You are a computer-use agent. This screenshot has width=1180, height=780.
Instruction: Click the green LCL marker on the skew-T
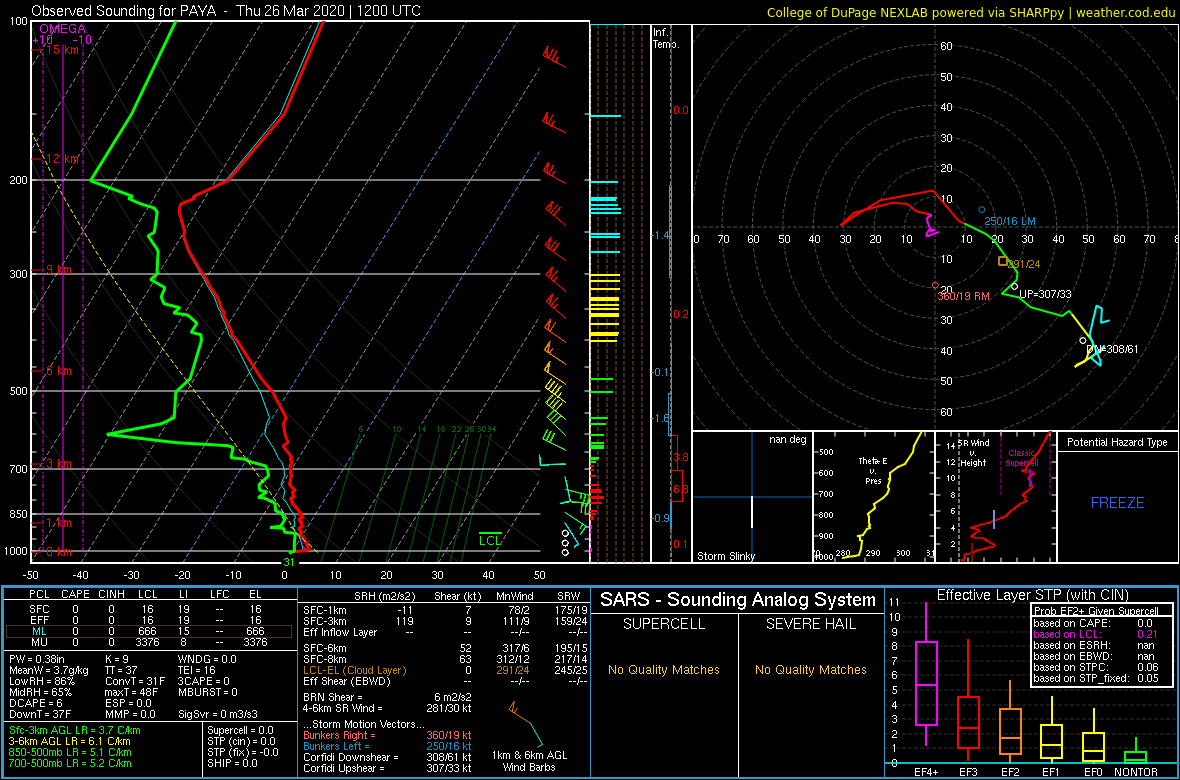point(490,538)
